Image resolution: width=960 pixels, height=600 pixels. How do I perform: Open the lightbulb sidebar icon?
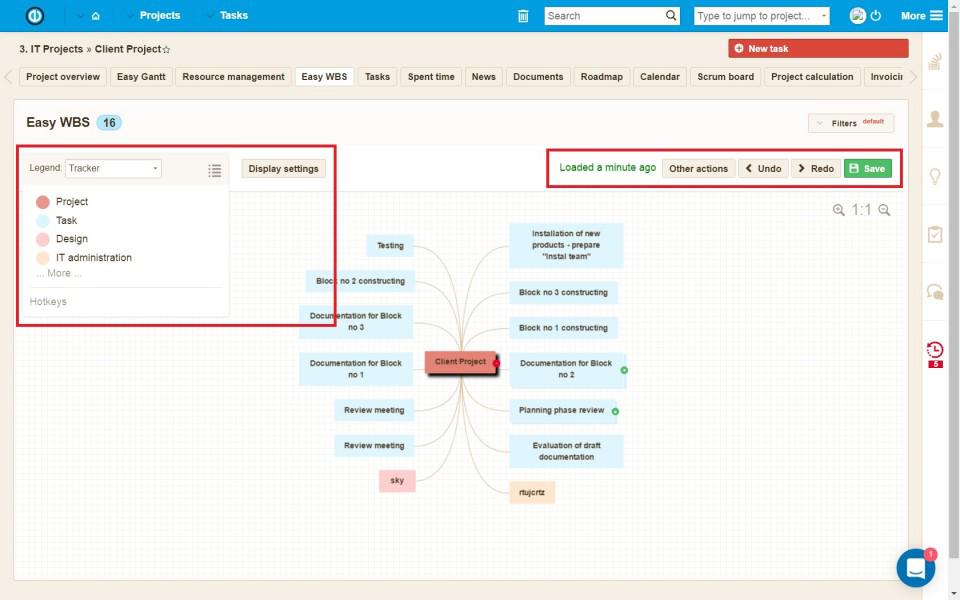[935, 177]
